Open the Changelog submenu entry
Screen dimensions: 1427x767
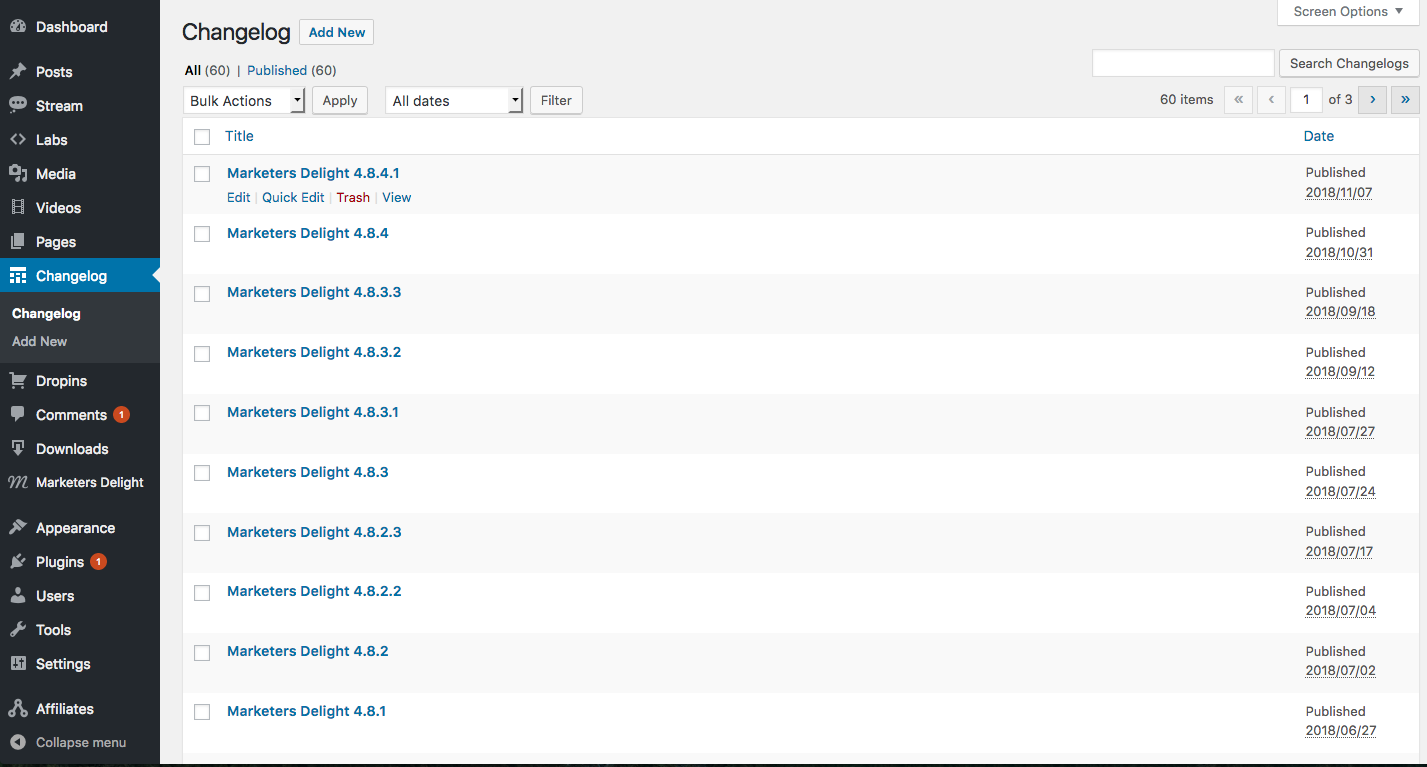pos(46,313)
